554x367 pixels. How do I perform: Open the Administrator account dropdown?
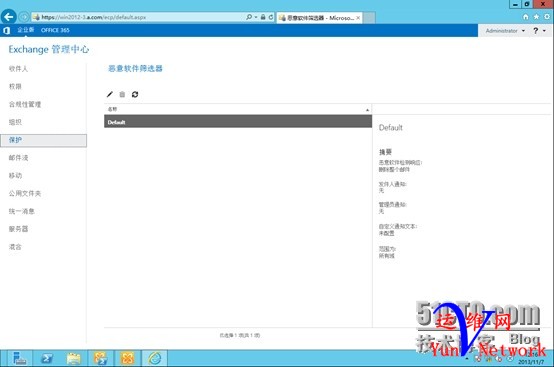click(505, 31)
